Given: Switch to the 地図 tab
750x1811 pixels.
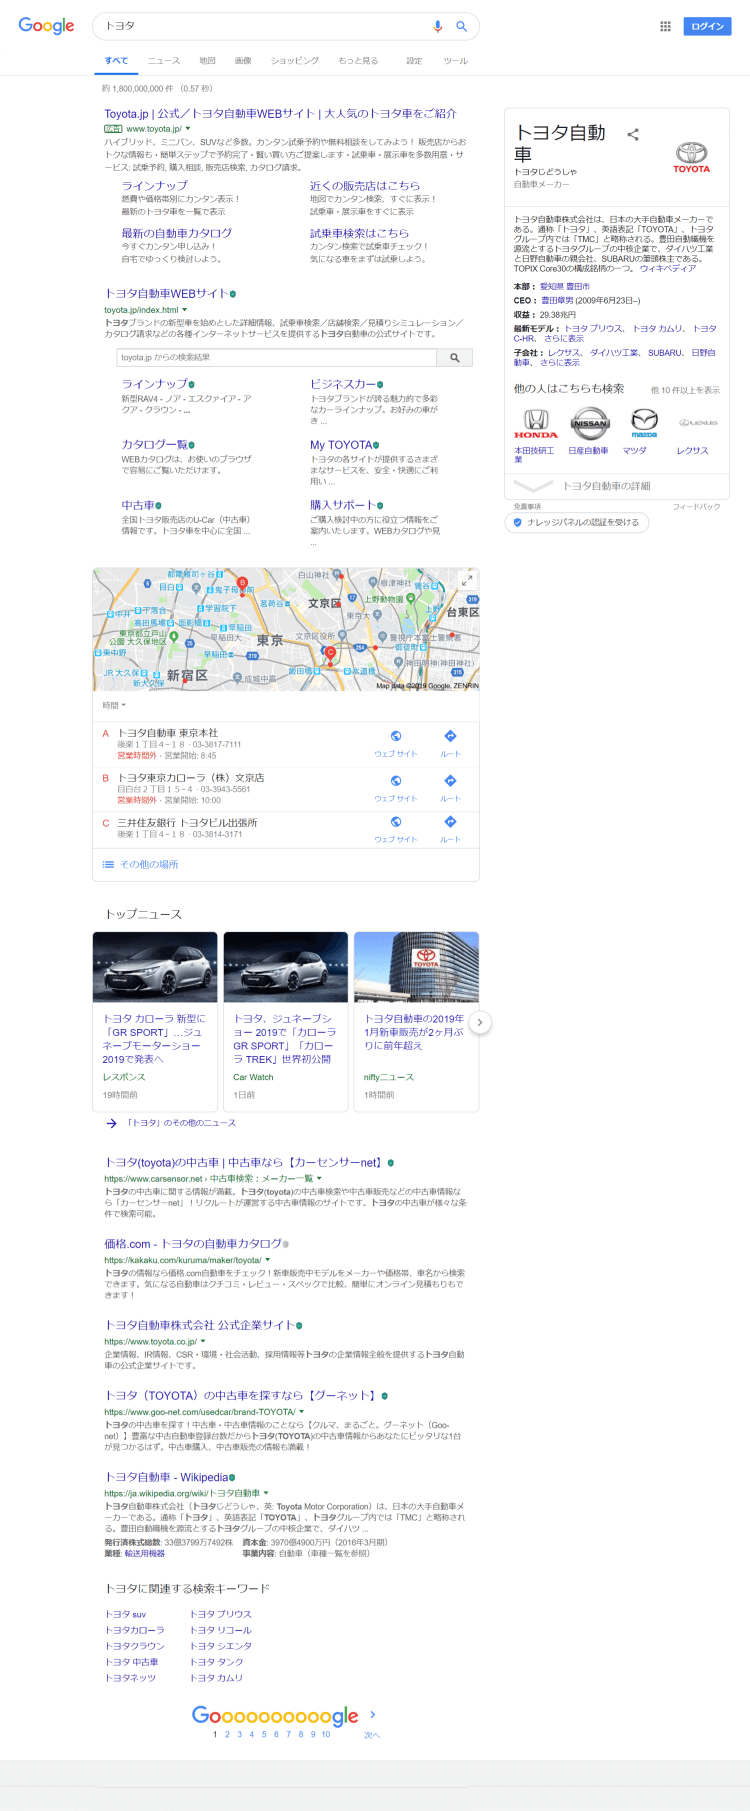Looking at the screenshot, I should point(208,61).
